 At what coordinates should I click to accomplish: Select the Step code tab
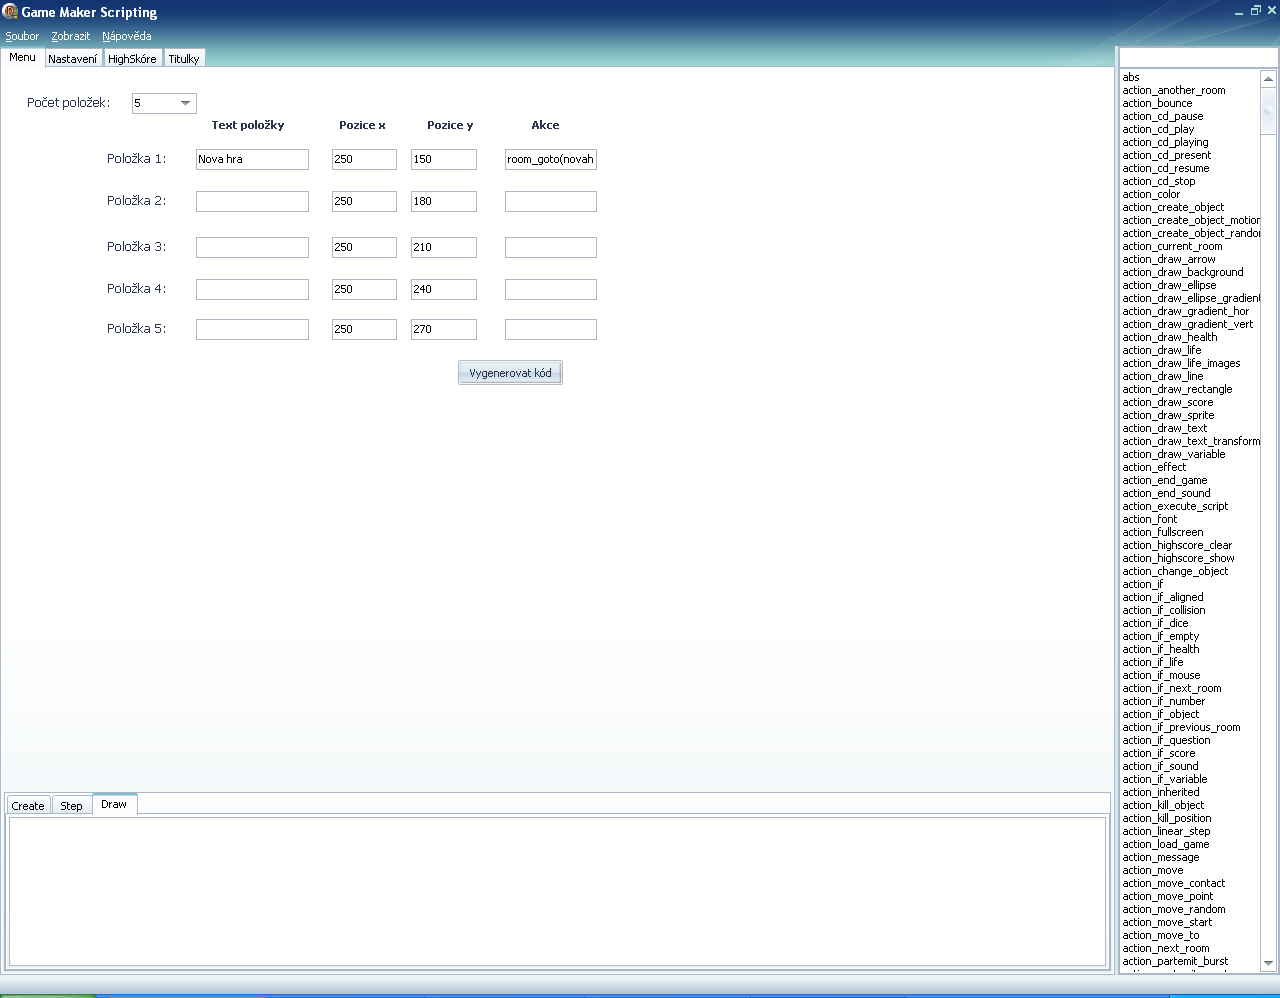[x=71, y=806]
